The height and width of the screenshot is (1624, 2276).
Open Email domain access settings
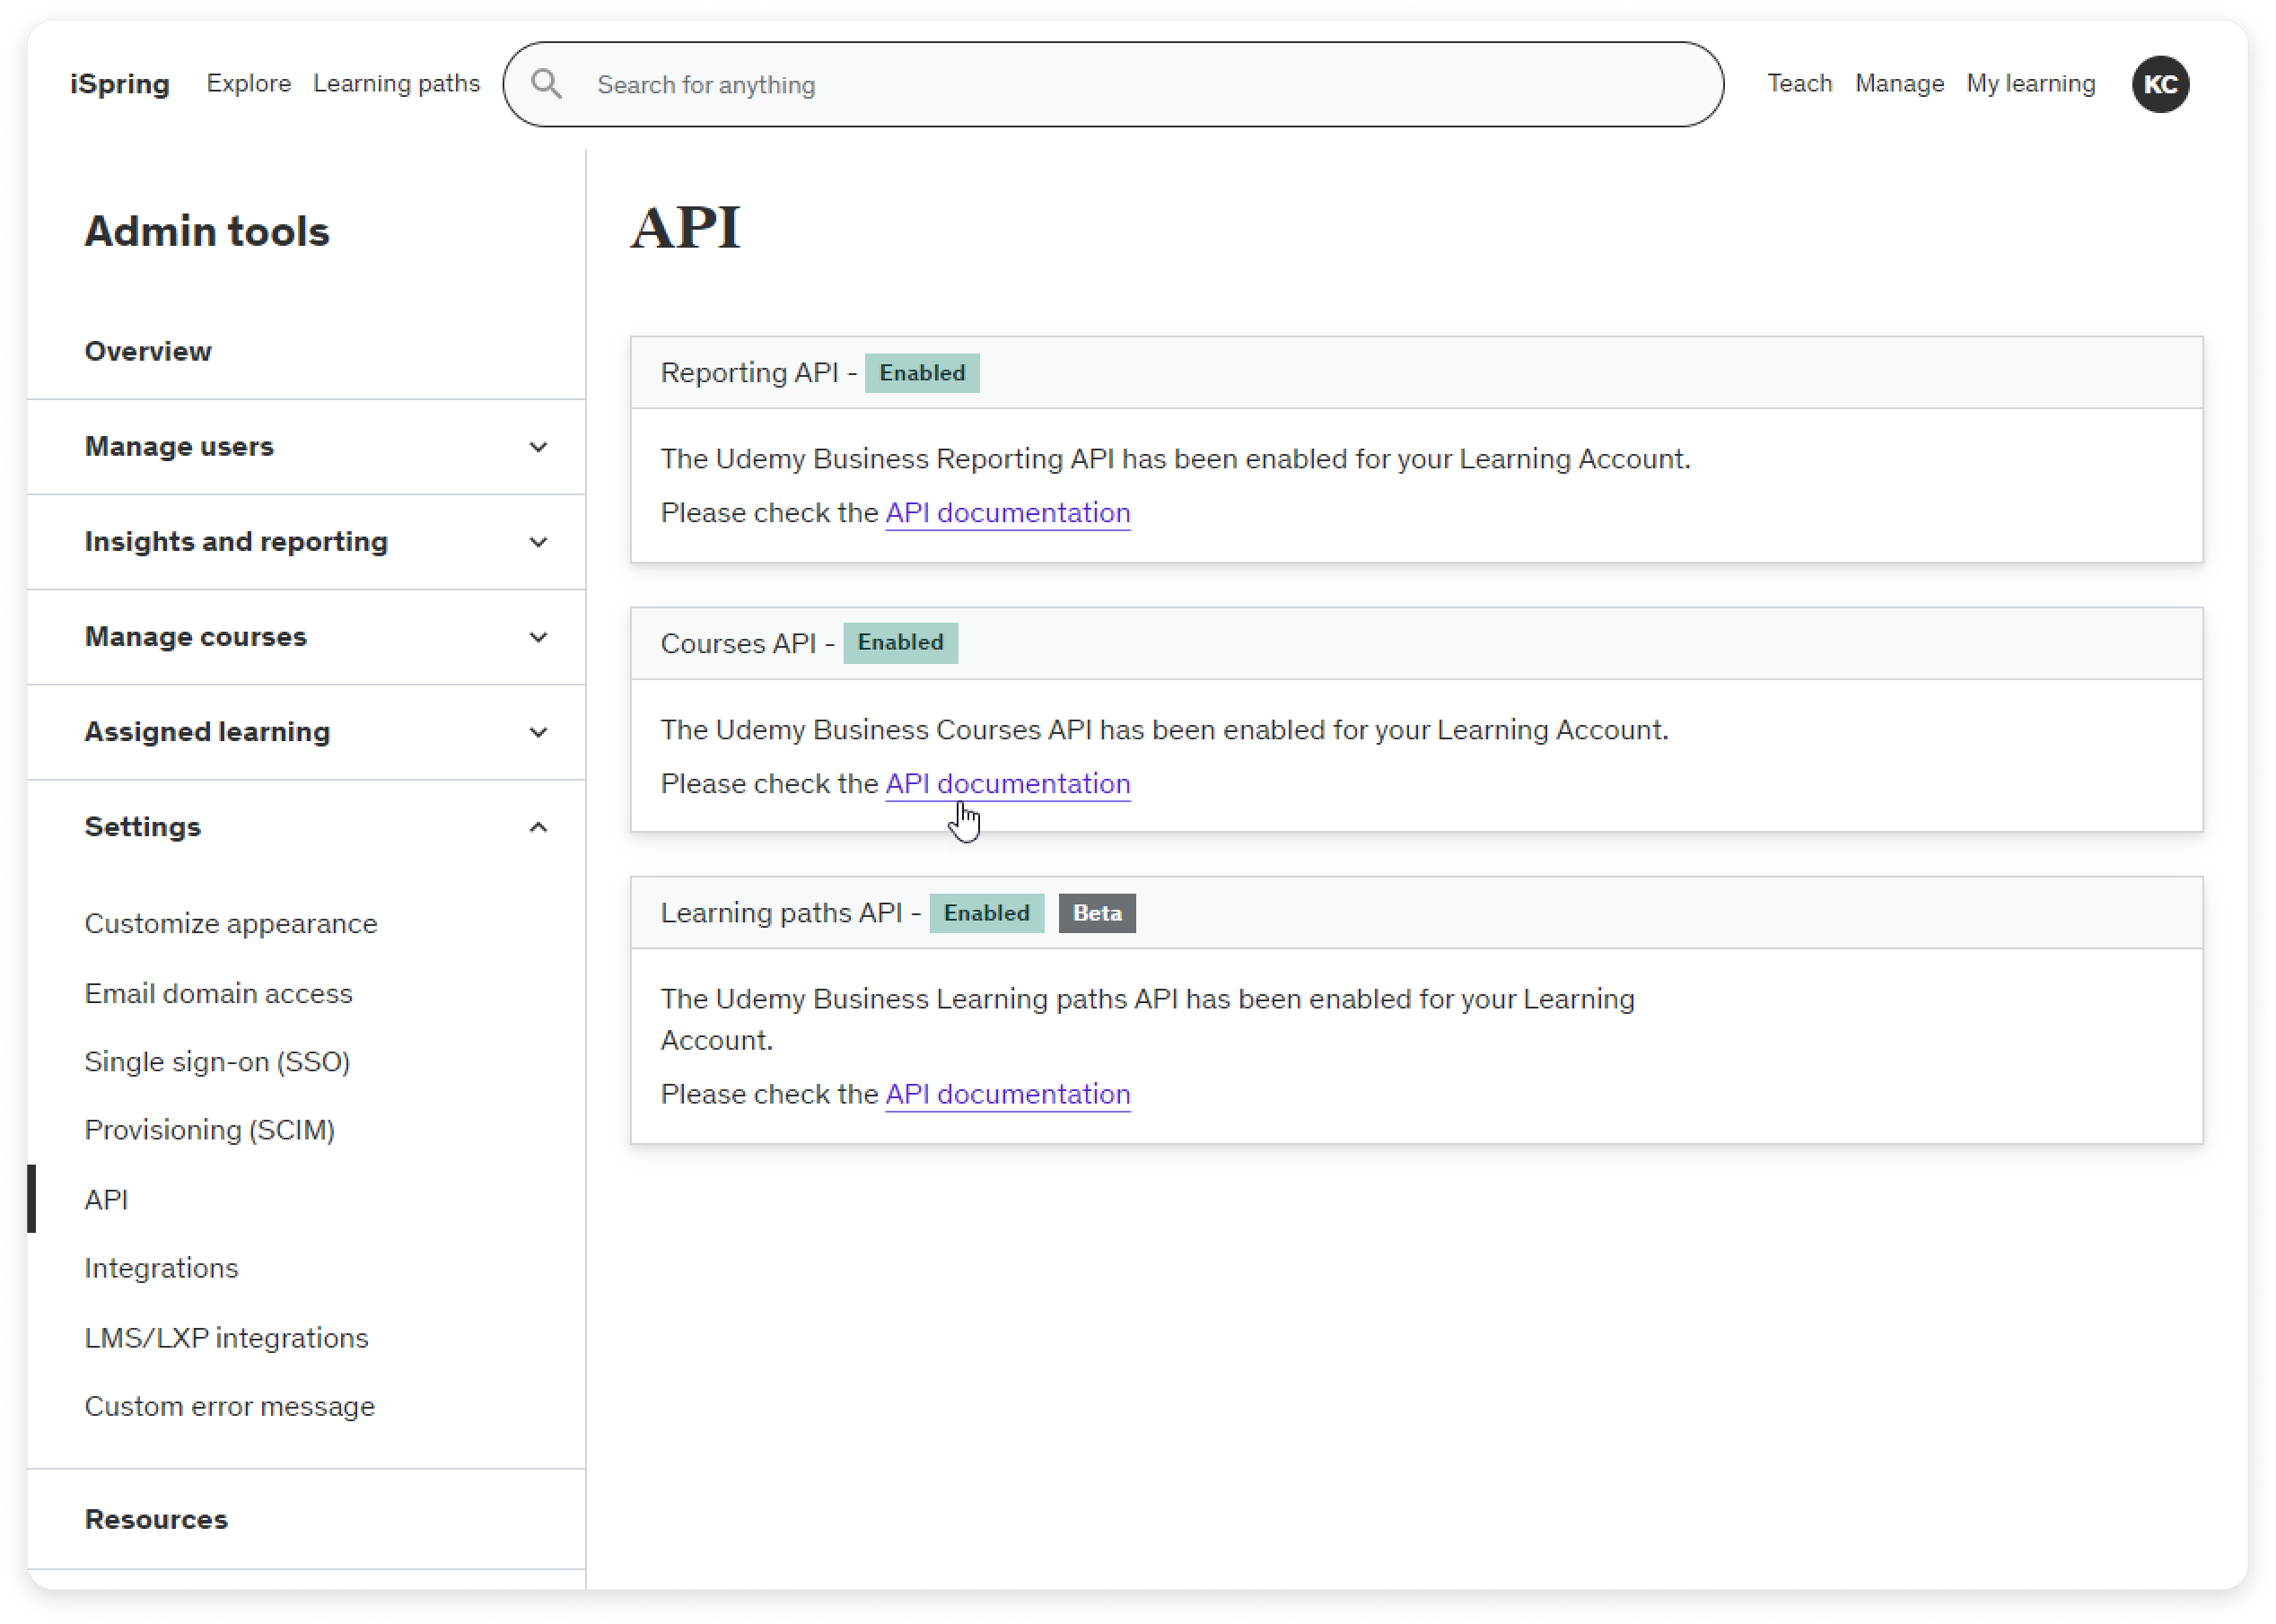(219, 994)
